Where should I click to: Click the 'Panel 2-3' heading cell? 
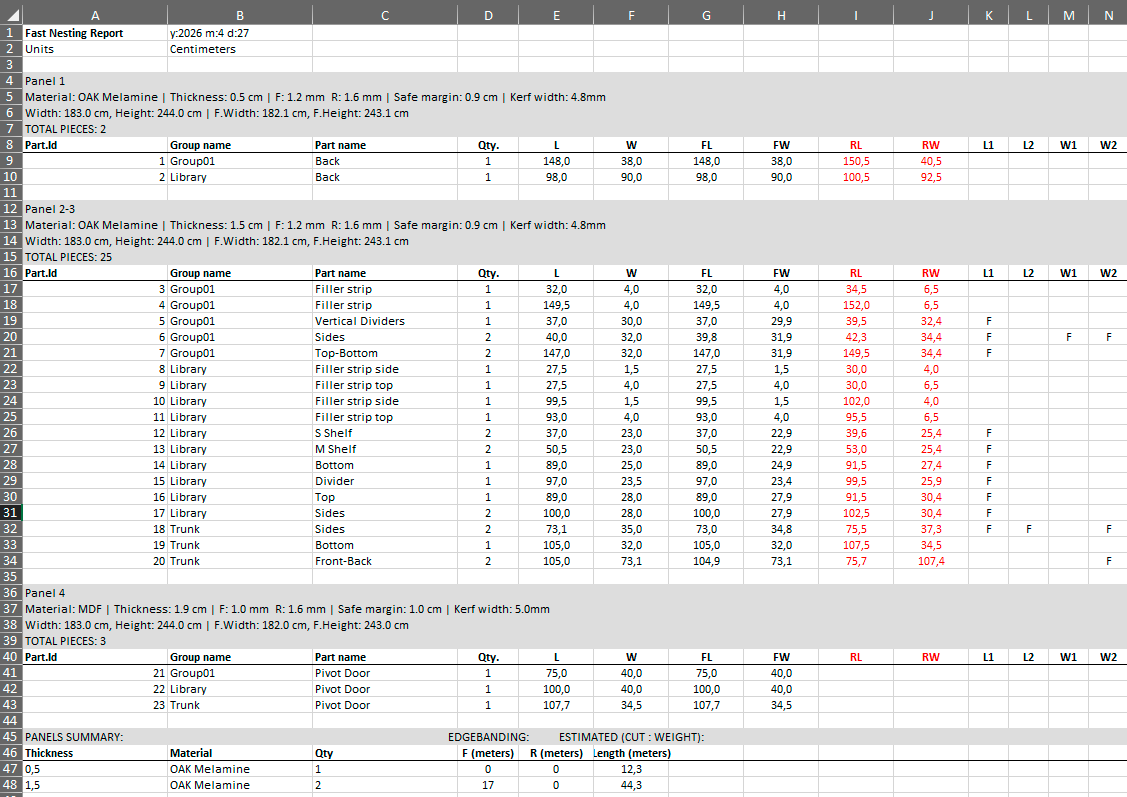pos(50,209)
